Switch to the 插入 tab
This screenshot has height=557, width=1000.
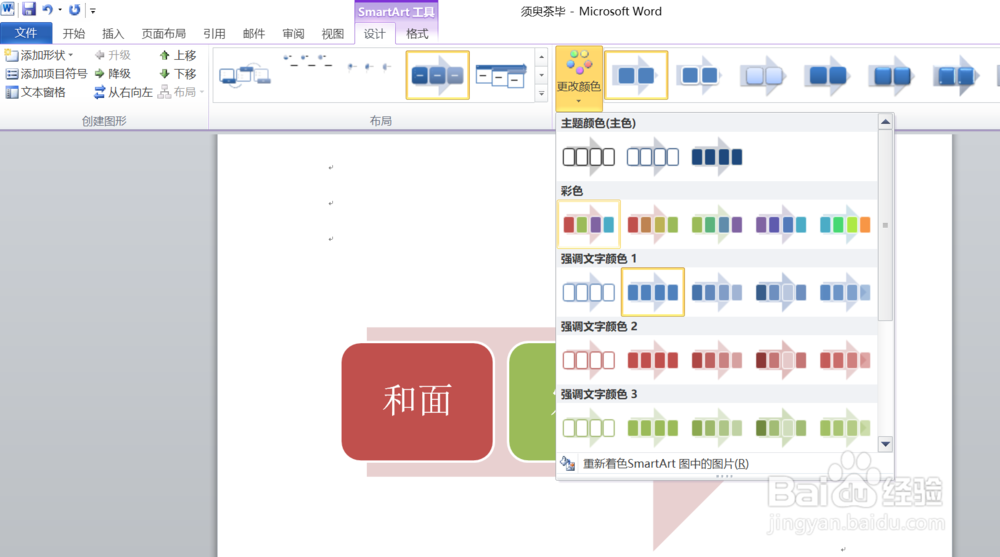113,34
